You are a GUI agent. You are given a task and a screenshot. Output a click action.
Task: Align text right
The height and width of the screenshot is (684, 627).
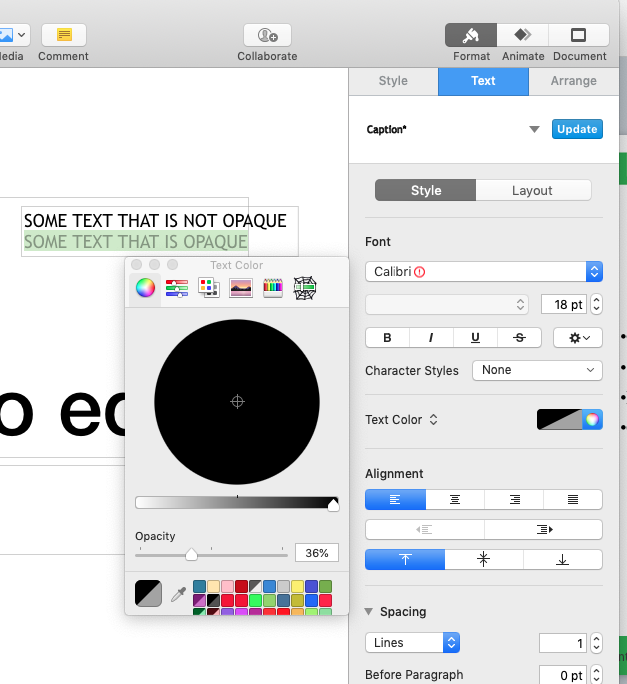[x=514, y=499]
